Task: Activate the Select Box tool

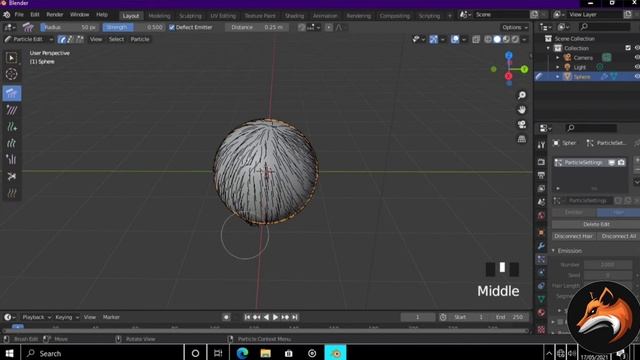Action: [12, 58]
